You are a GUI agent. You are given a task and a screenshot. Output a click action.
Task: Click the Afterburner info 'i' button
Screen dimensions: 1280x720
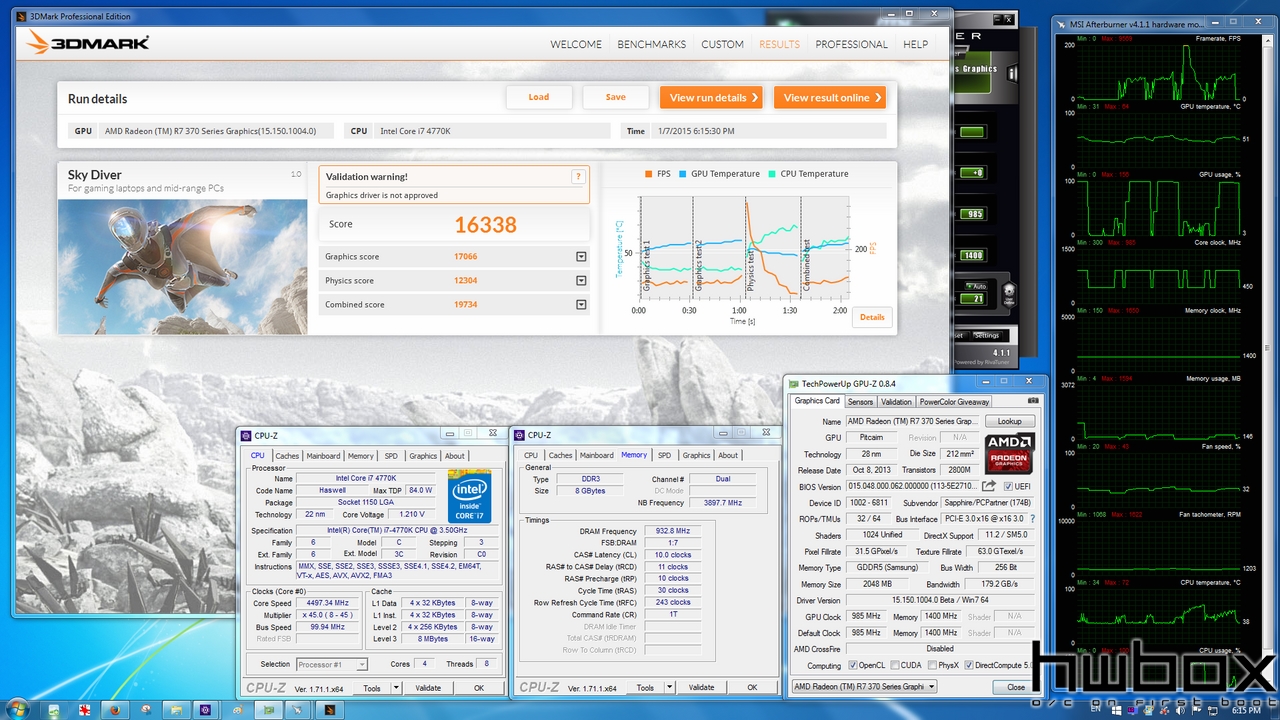tap(1010, 73)
